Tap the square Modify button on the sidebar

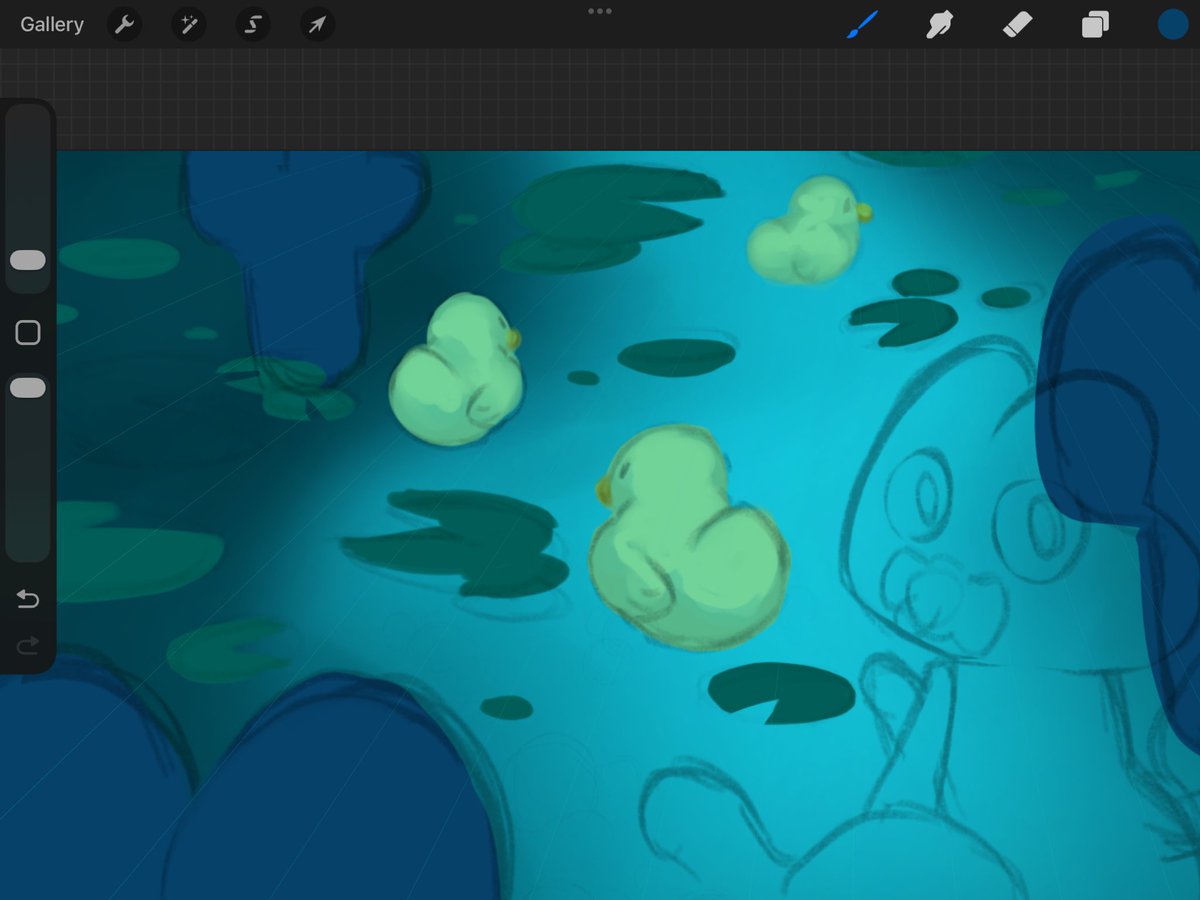pos(27,331)
